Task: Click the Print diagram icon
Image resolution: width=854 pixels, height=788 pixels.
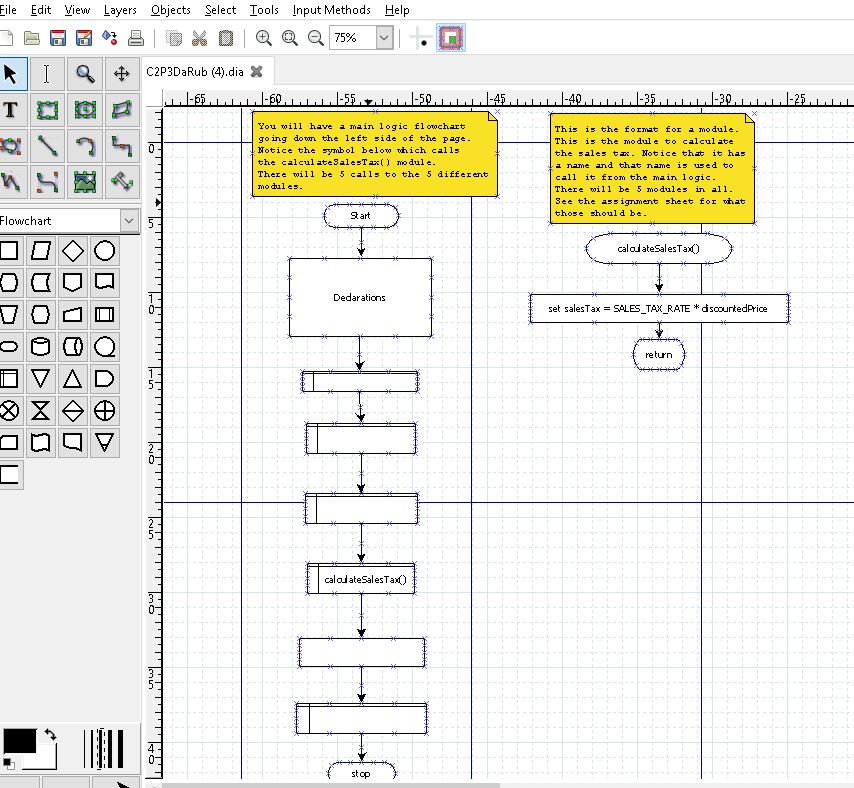Action: point(136,38)
